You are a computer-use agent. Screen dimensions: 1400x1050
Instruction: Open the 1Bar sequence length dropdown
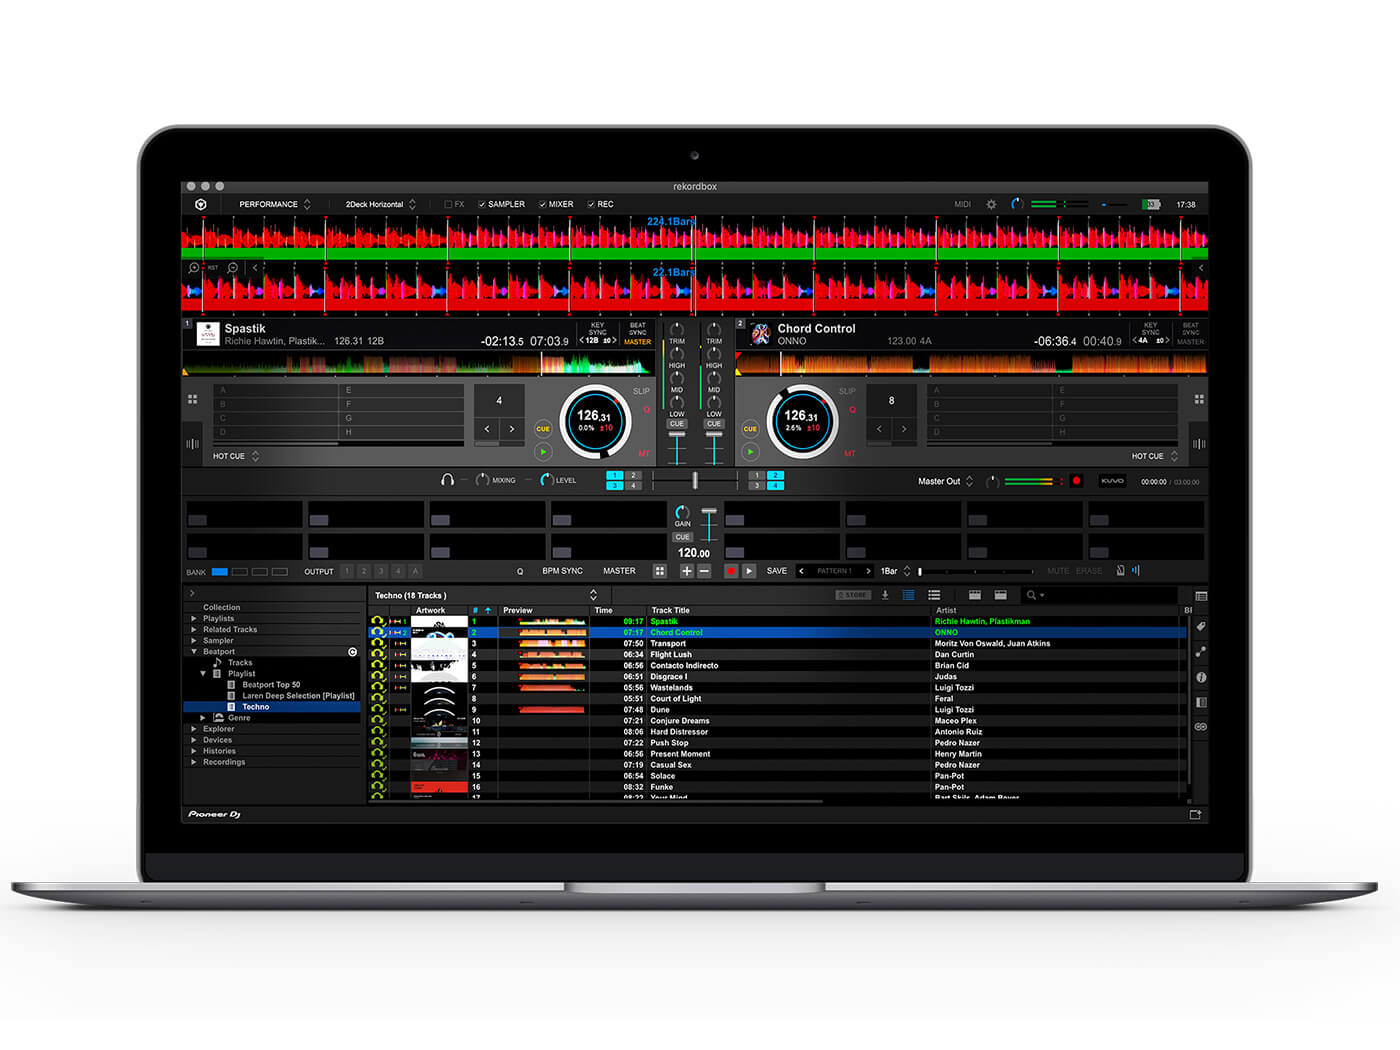click(895, 571)
